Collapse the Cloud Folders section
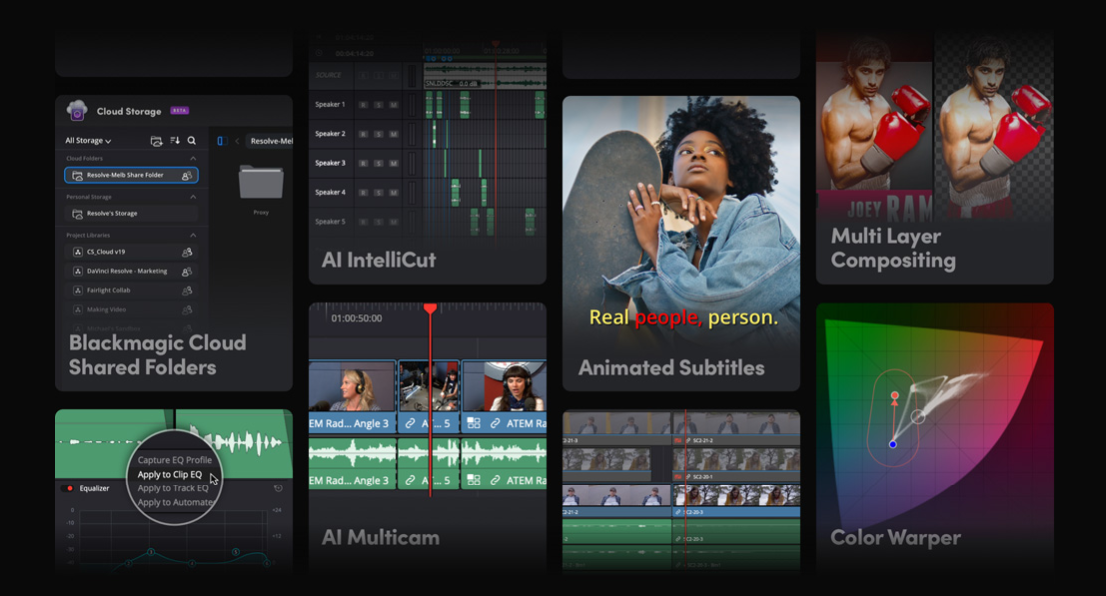Viewport: 1106px width, 596px height. pos(193,158)
